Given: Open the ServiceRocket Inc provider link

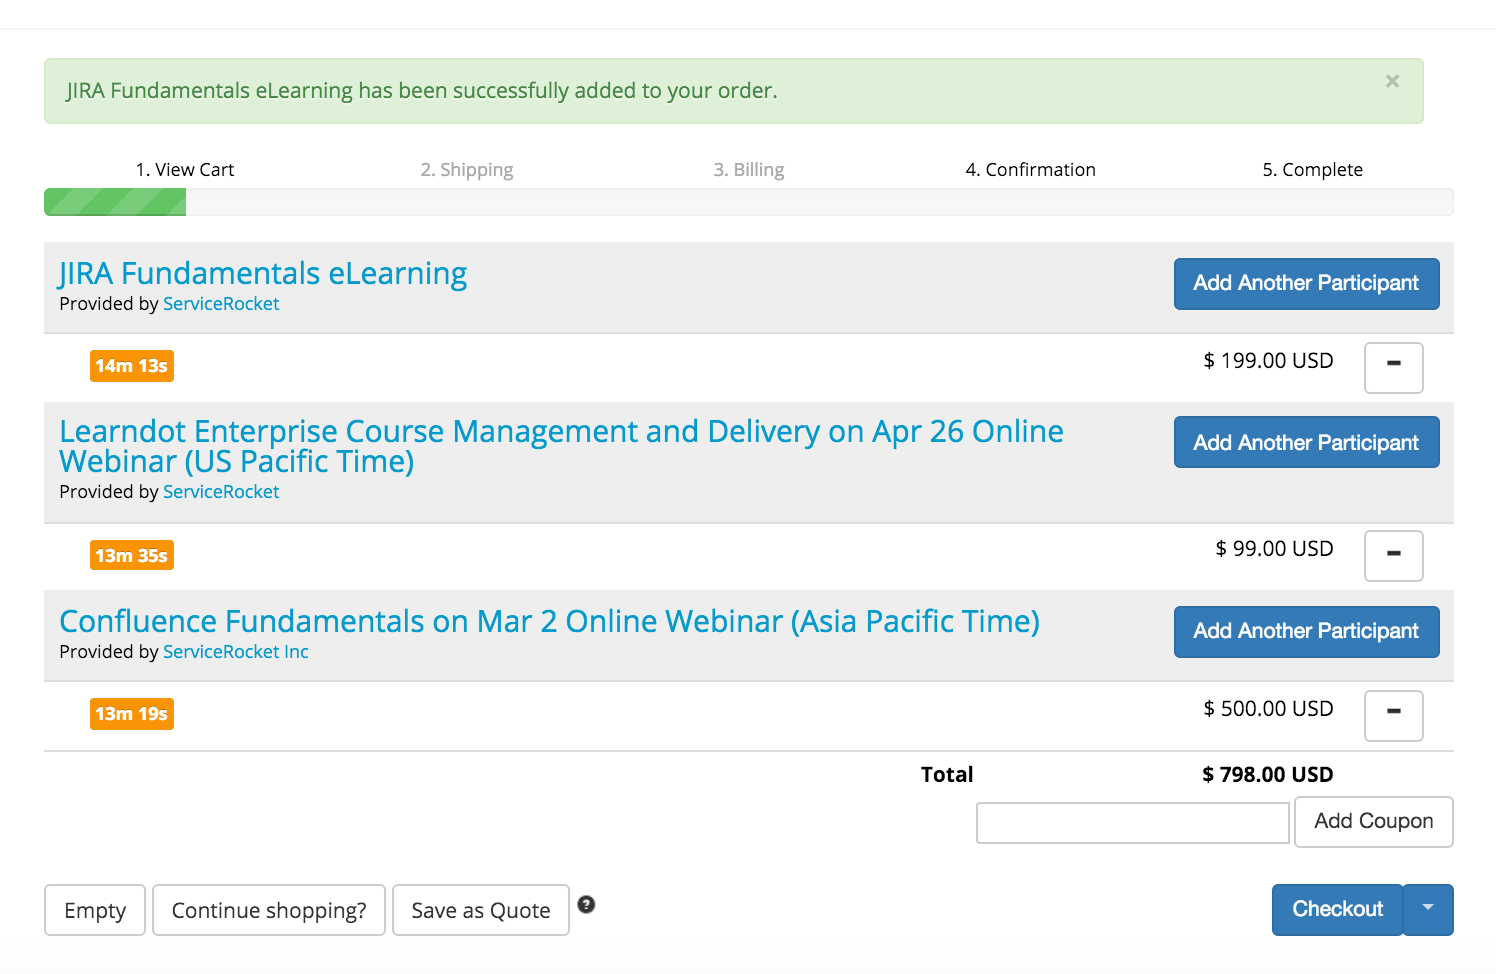Looking at the screenshot, I should point(236,652).
